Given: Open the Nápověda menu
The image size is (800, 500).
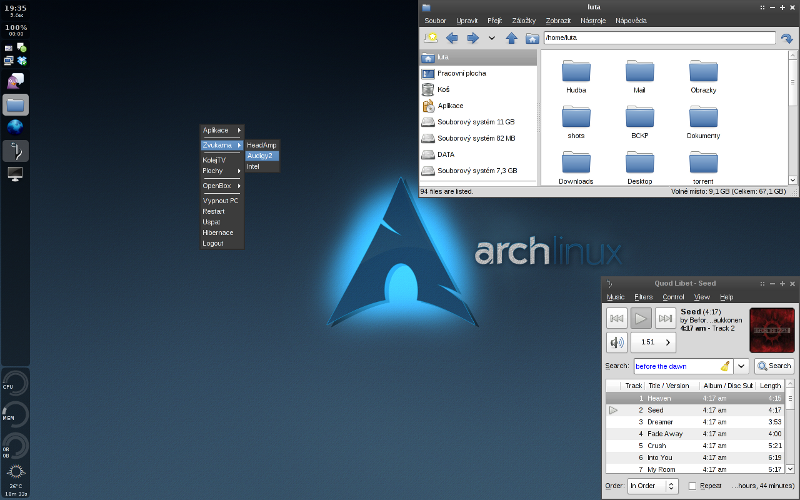Looking at the screenshot, I should click(631, 20).
